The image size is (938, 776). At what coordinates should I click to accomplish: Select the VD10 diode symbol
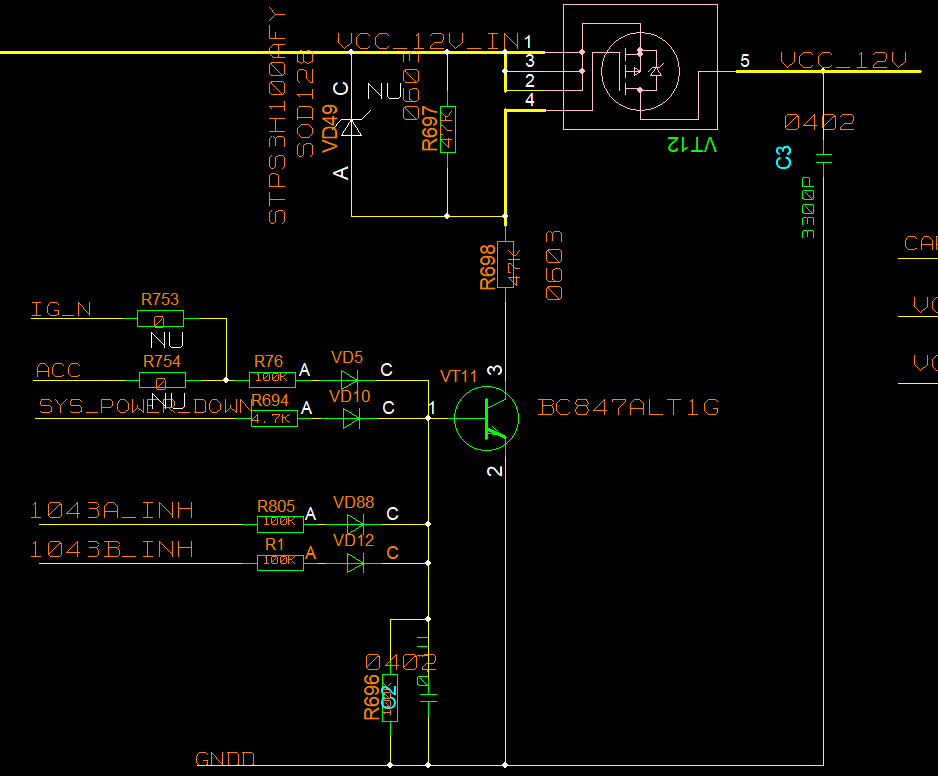click(350, 419)
